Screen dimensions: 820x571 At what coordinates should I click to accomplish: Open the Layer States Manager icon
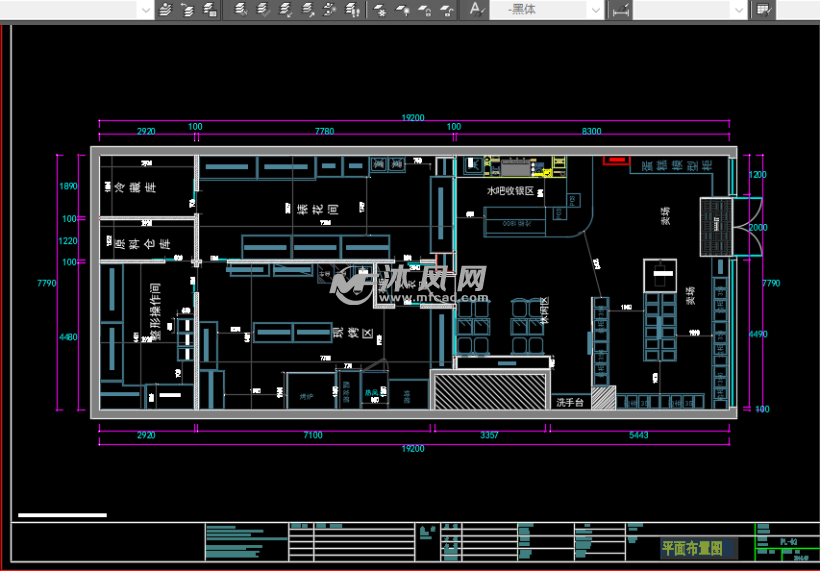pyautogui.click(x=210, y=10)
